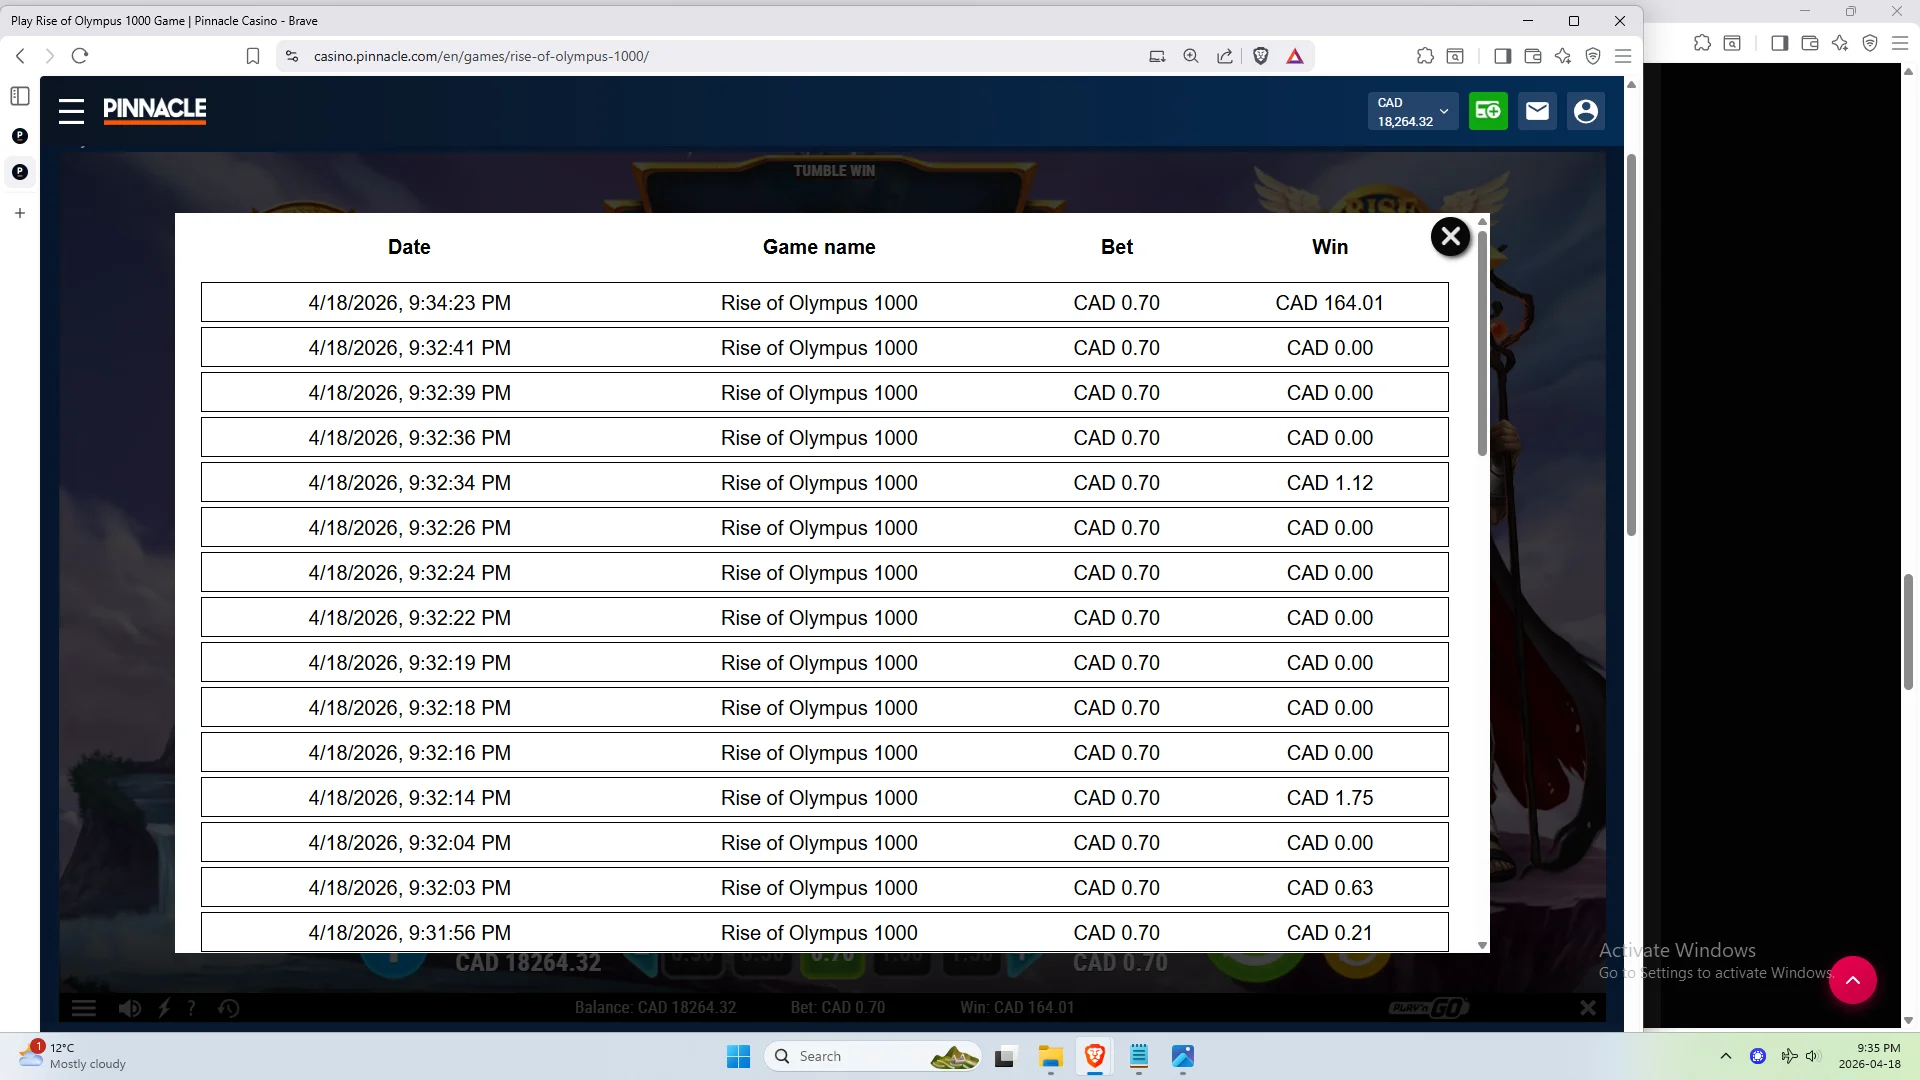Open Brave main menu

1623,56
